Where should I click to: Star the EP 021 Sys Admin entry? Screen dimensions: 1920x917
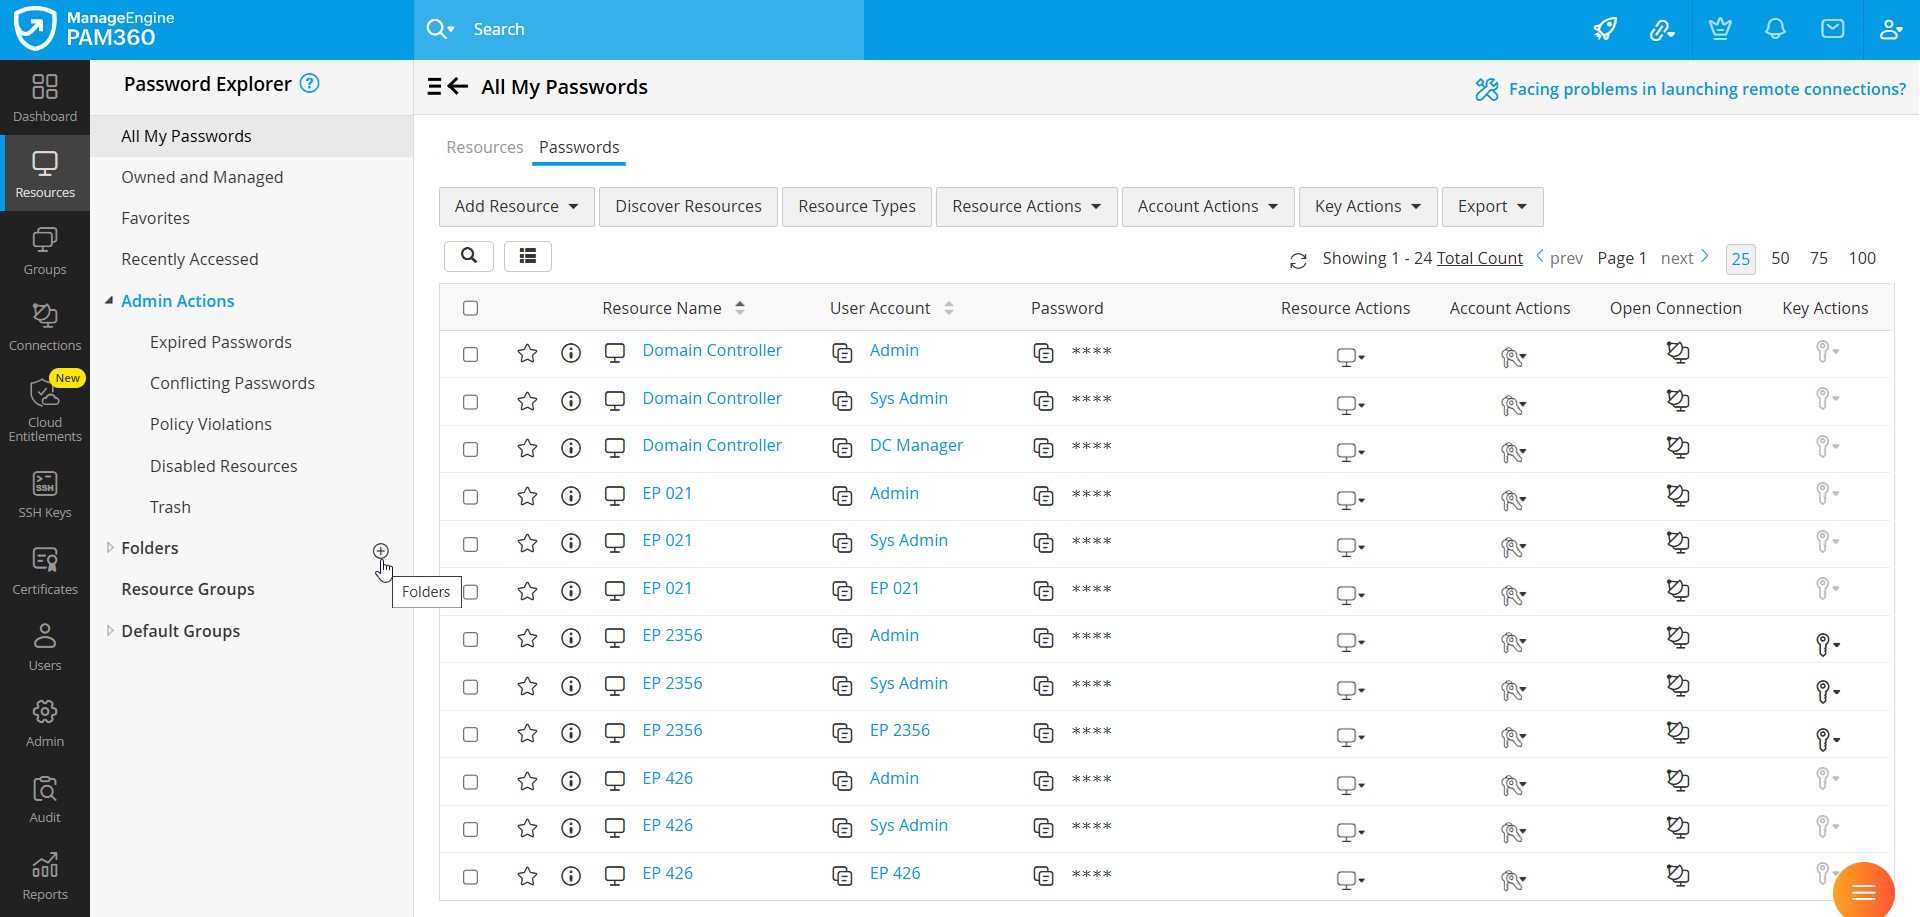tap(527, 543)
